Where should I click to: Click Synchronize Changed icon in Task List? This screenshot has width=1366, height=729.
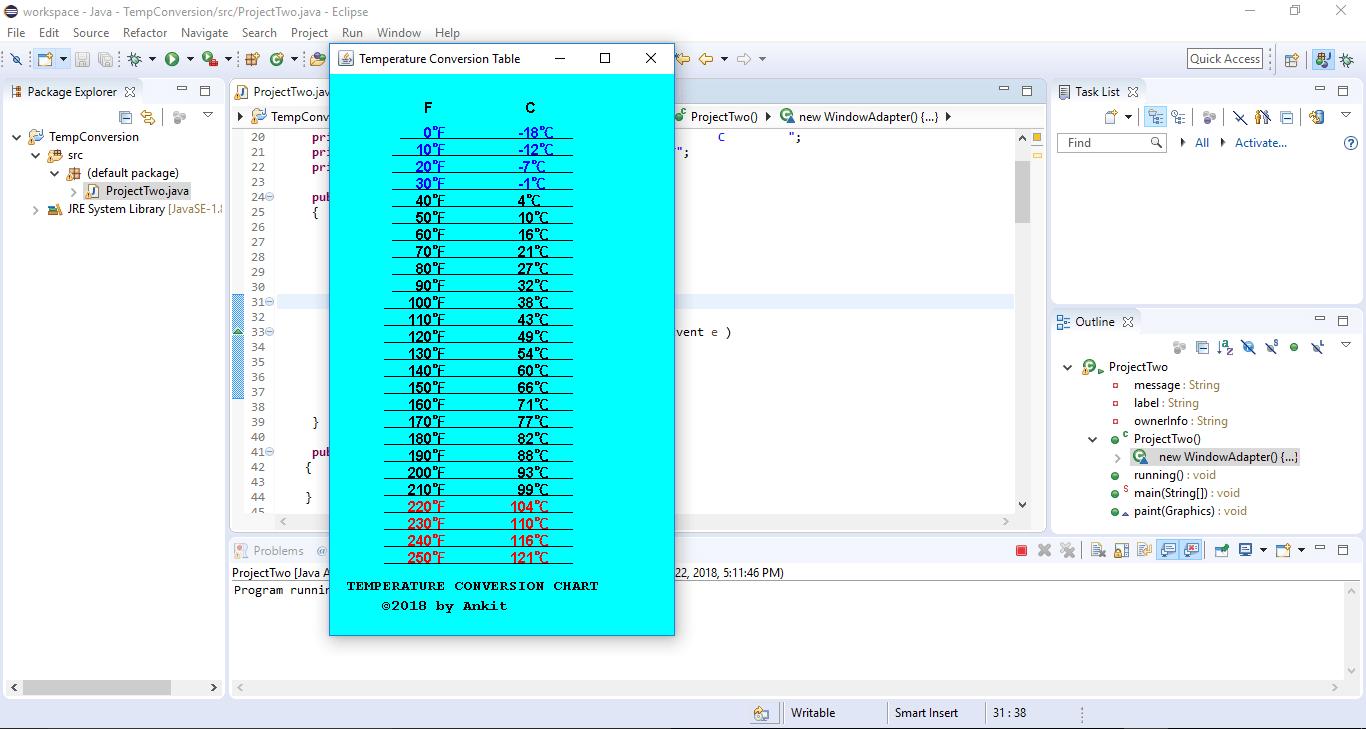[1316, 117]
